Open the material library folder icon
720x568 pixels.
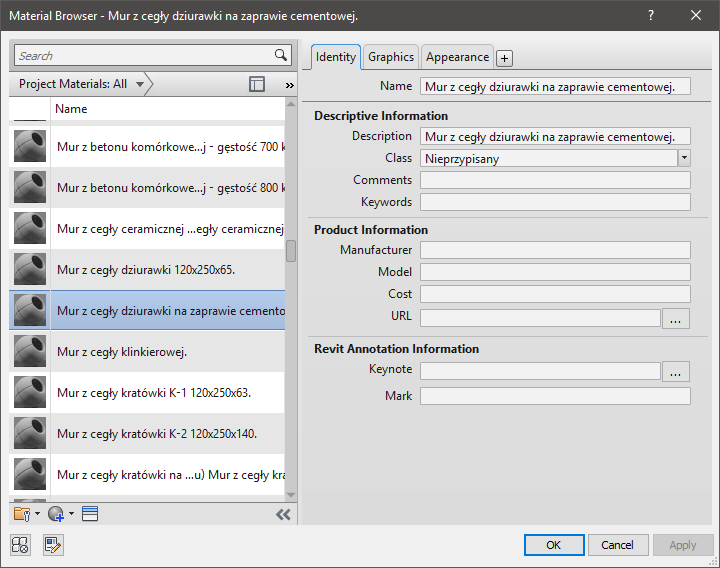[22, 514]
